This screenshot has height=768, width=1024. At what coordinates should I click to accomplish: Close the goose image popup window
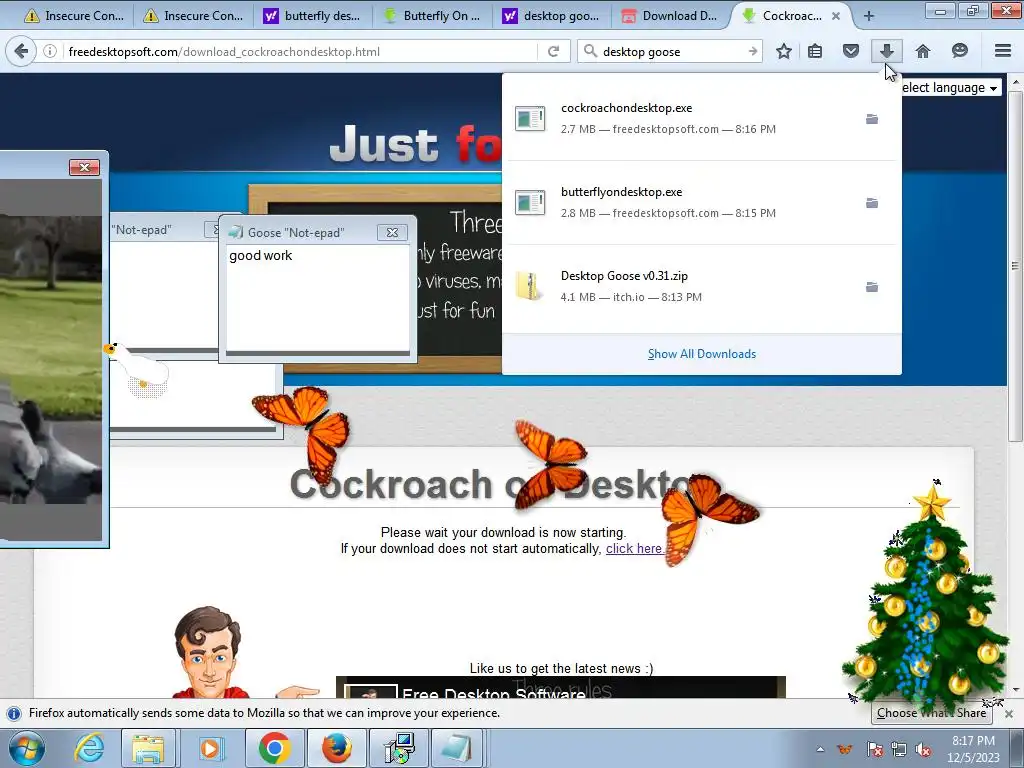(x=84, y=167)
